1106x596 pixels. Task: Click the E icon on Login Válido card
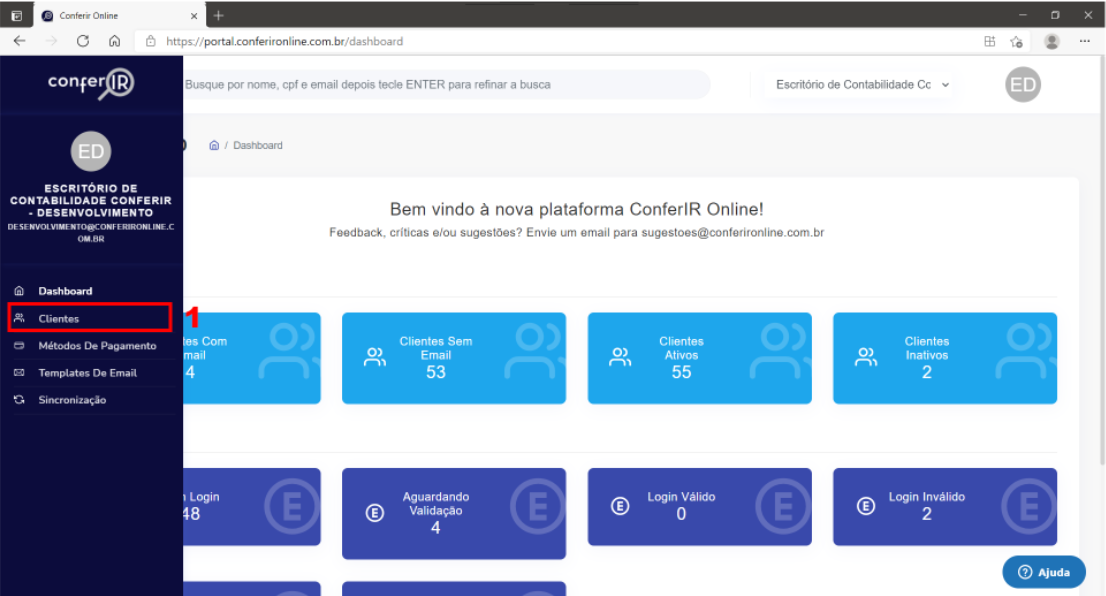[620, 506]
